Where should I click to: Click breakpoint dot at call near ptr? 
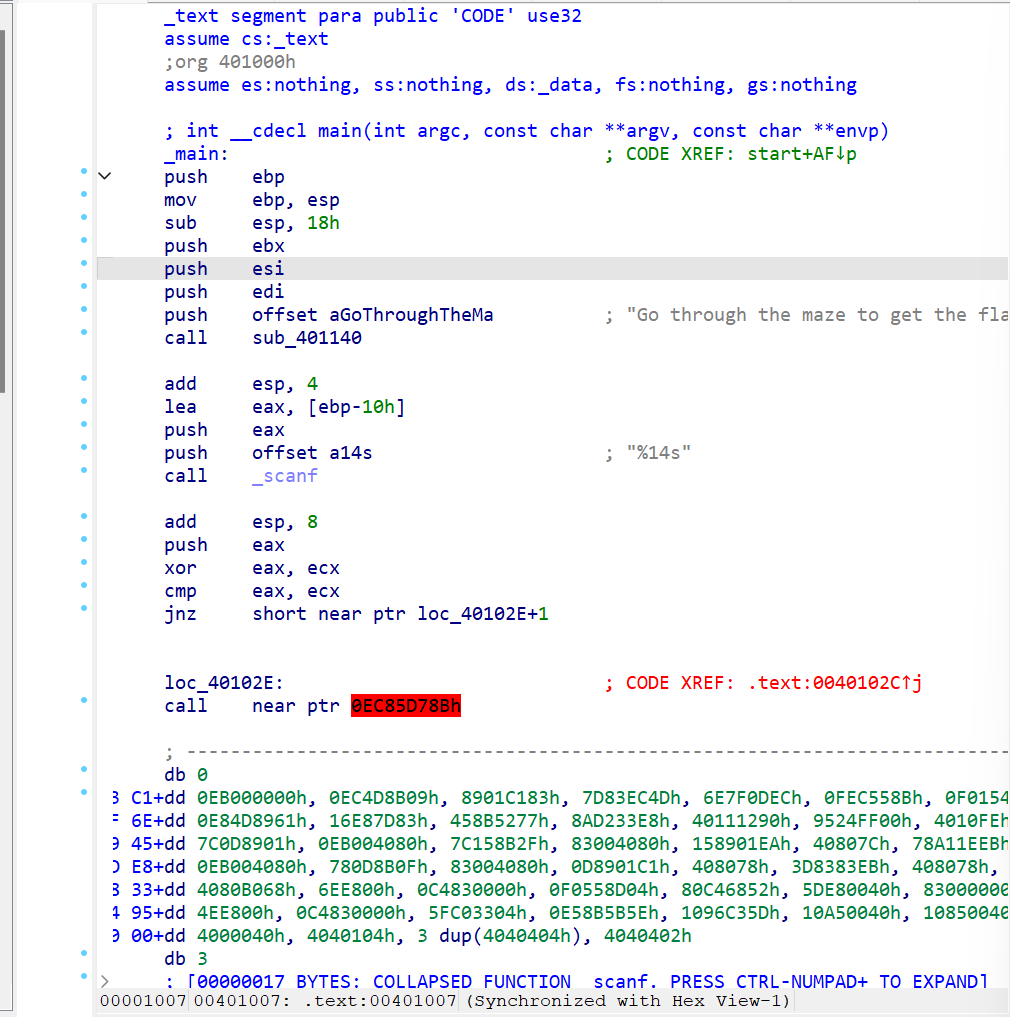click(x=84, y=701)
